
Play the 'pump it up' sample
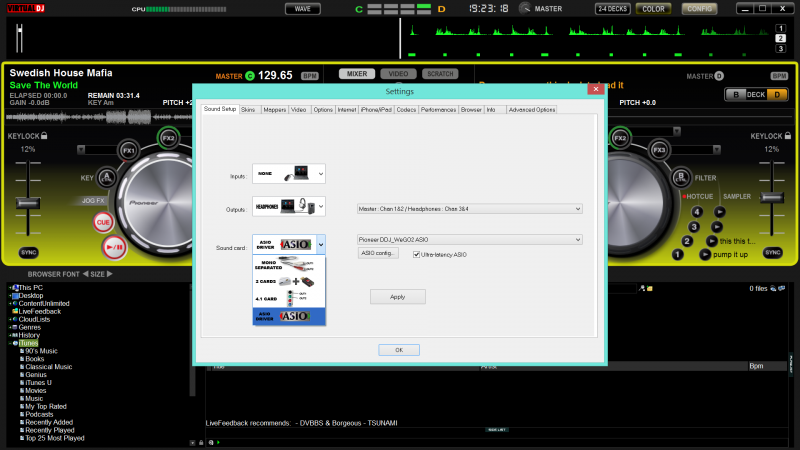(x=705, y=254)
